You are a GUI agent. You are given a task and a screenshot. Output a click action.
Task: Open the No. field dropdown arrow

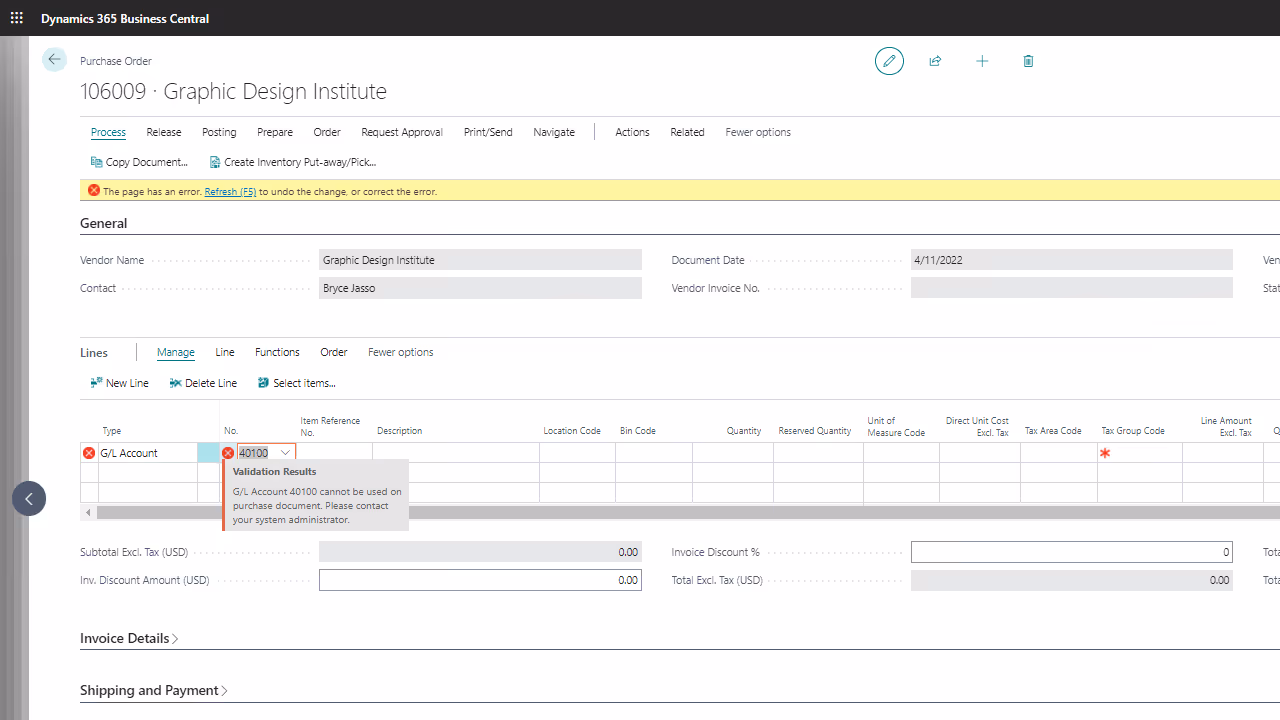286,453
